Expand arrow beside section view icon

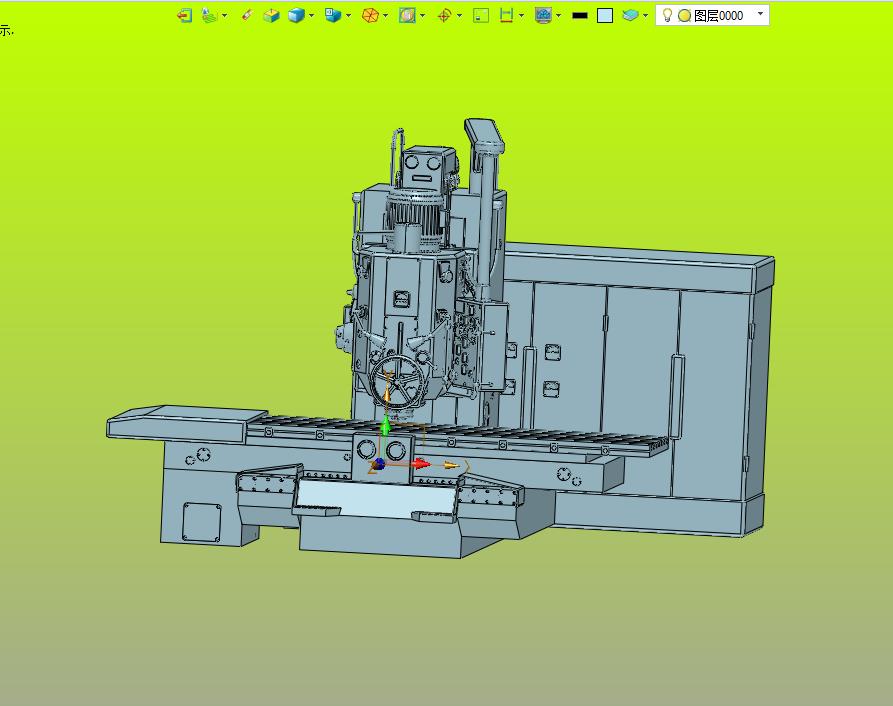pyautogui.click(x=423, y=15)
